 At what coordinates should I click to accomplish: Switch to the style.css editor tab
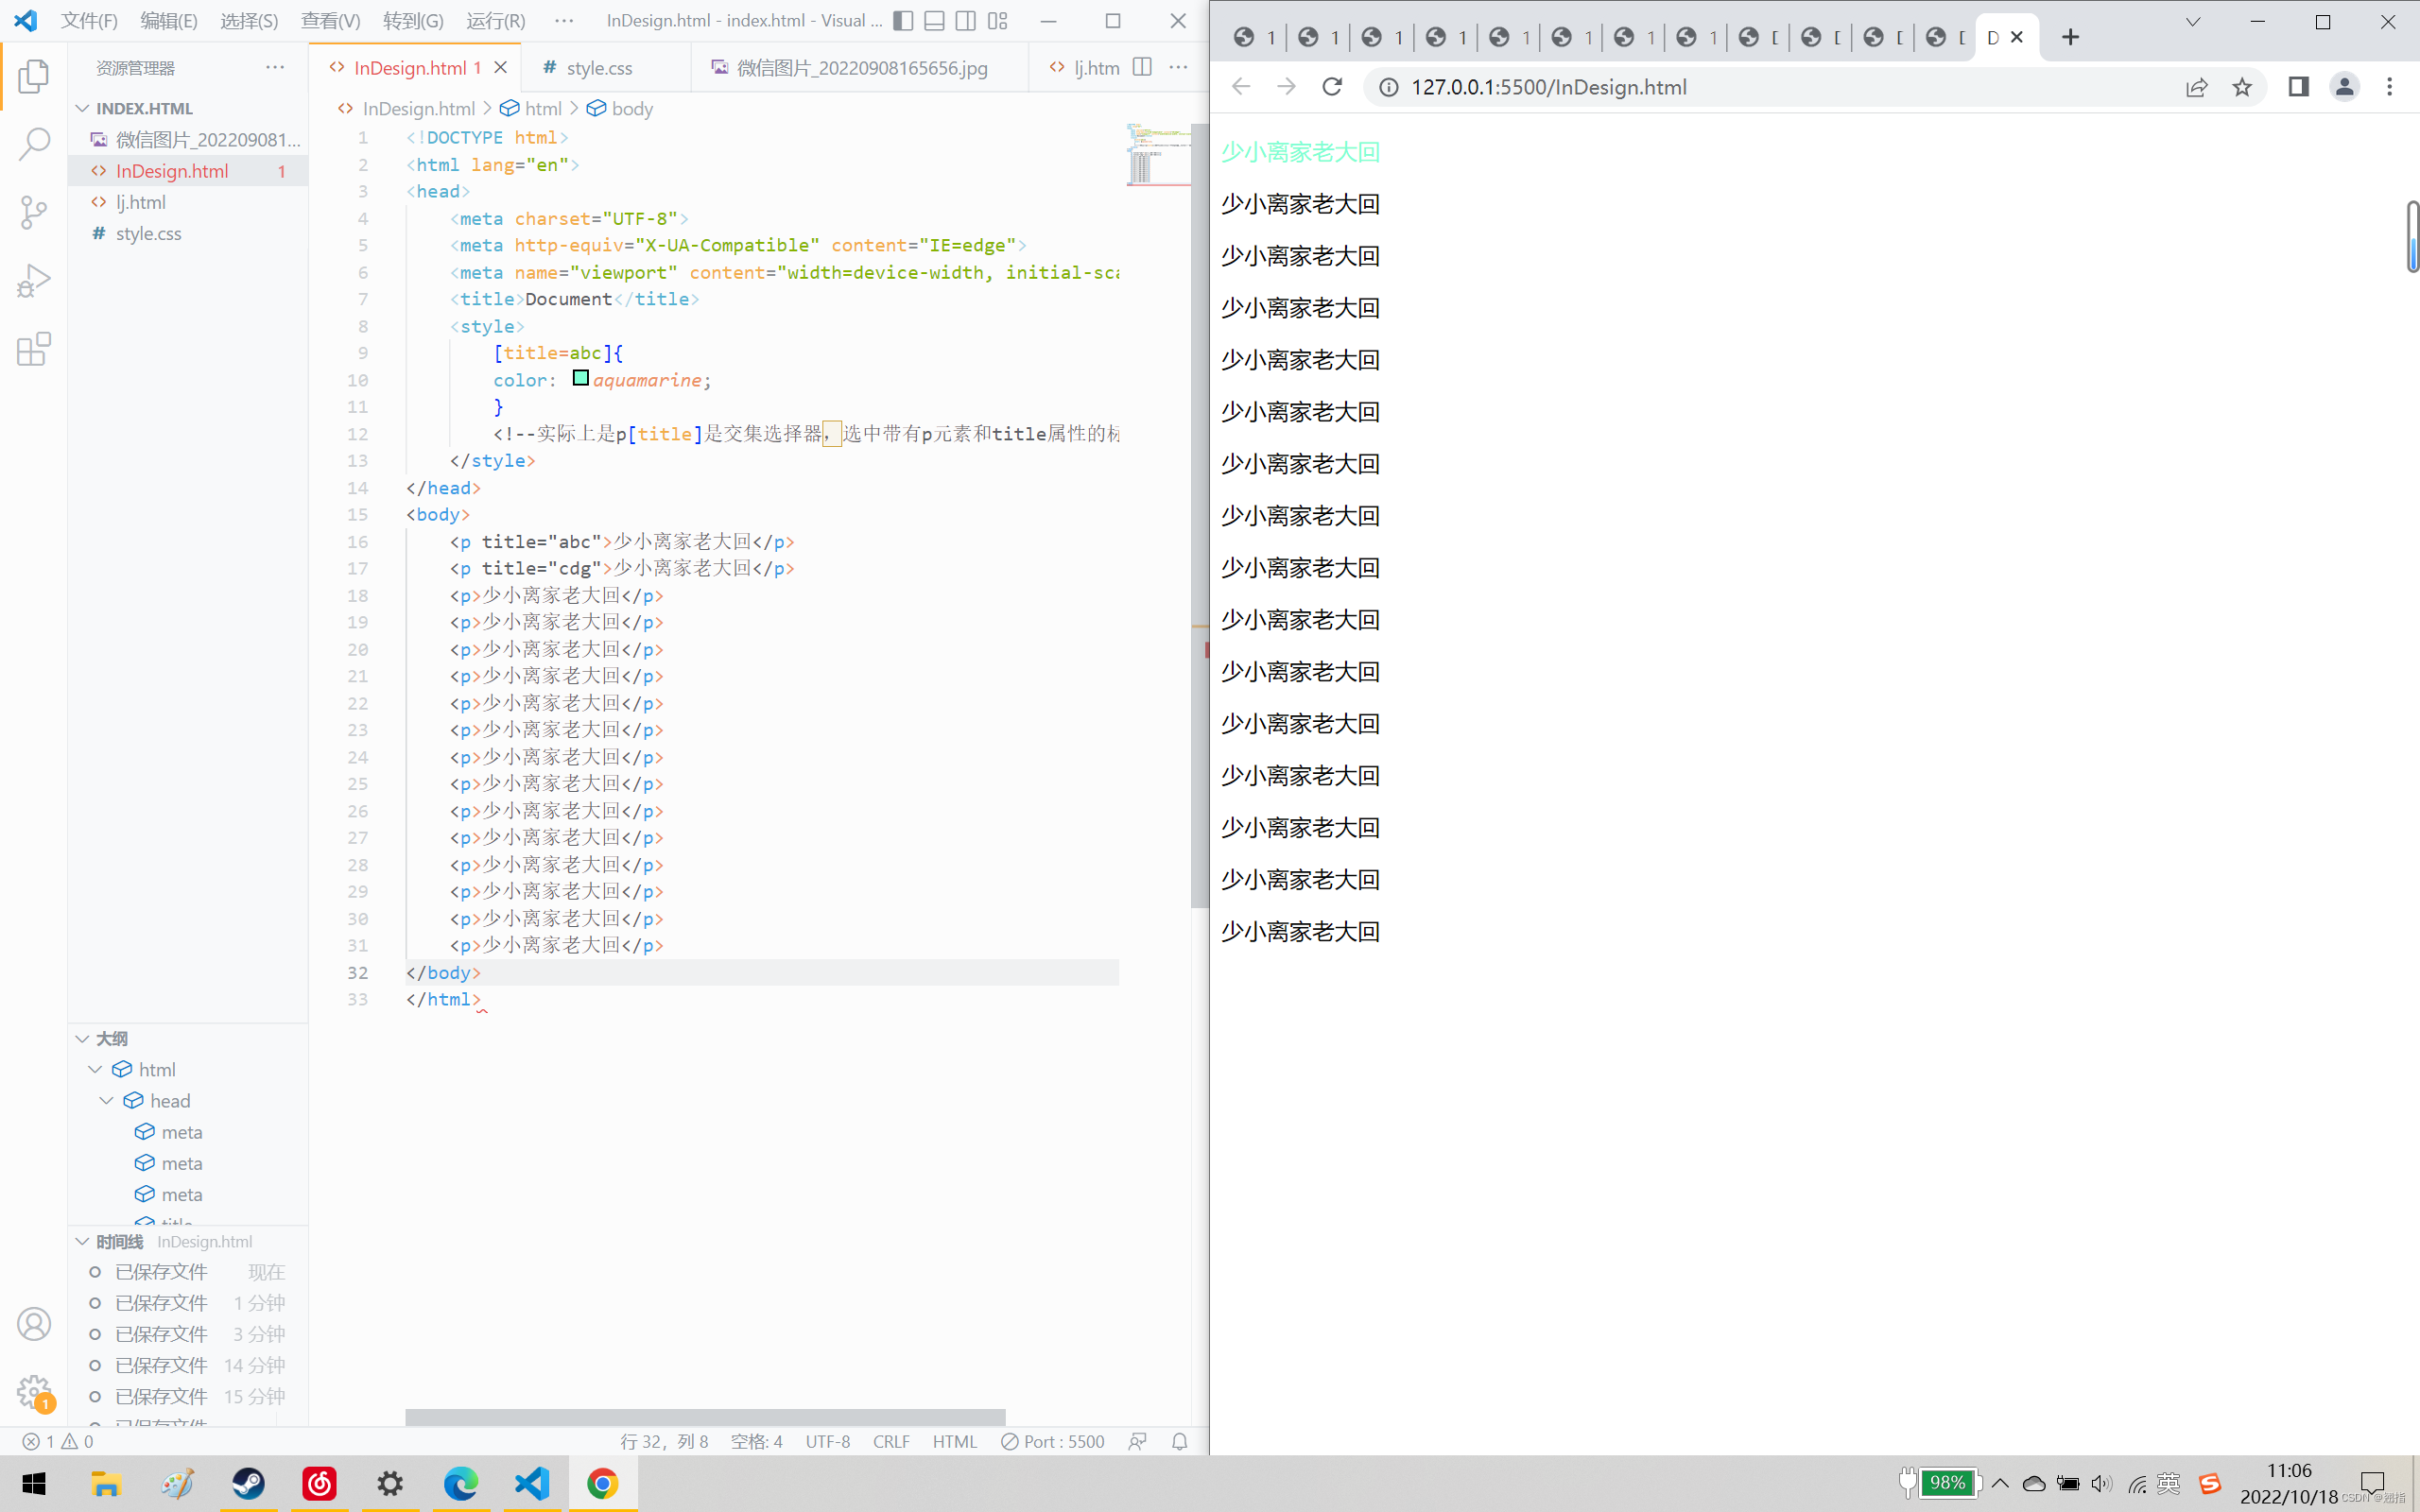[598, 68]
